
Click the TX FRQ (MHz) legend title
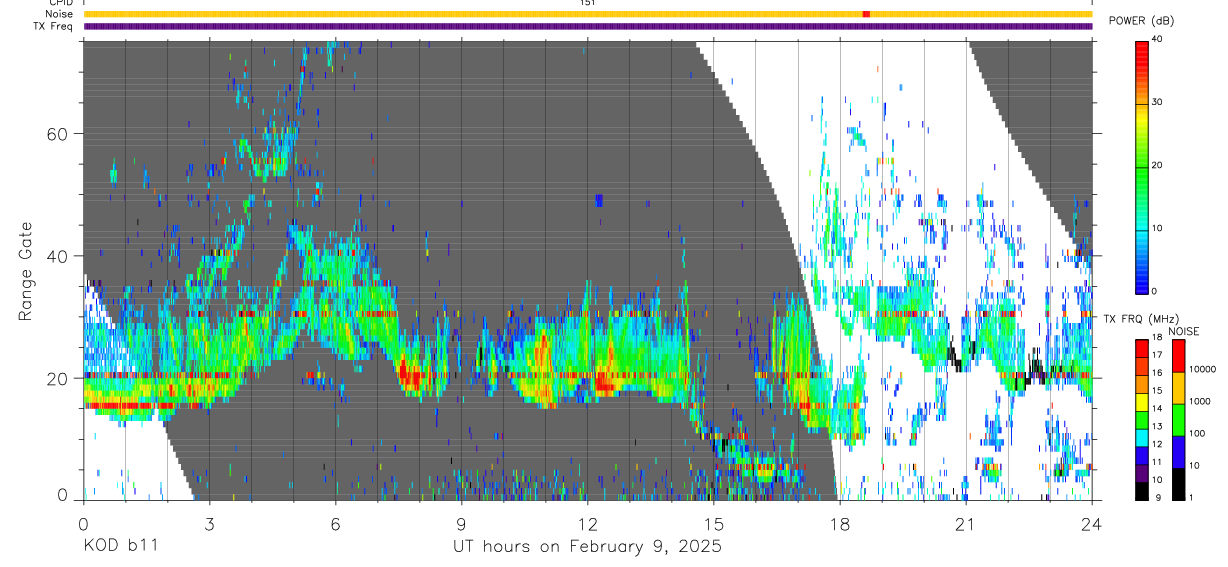point(1140,319)
